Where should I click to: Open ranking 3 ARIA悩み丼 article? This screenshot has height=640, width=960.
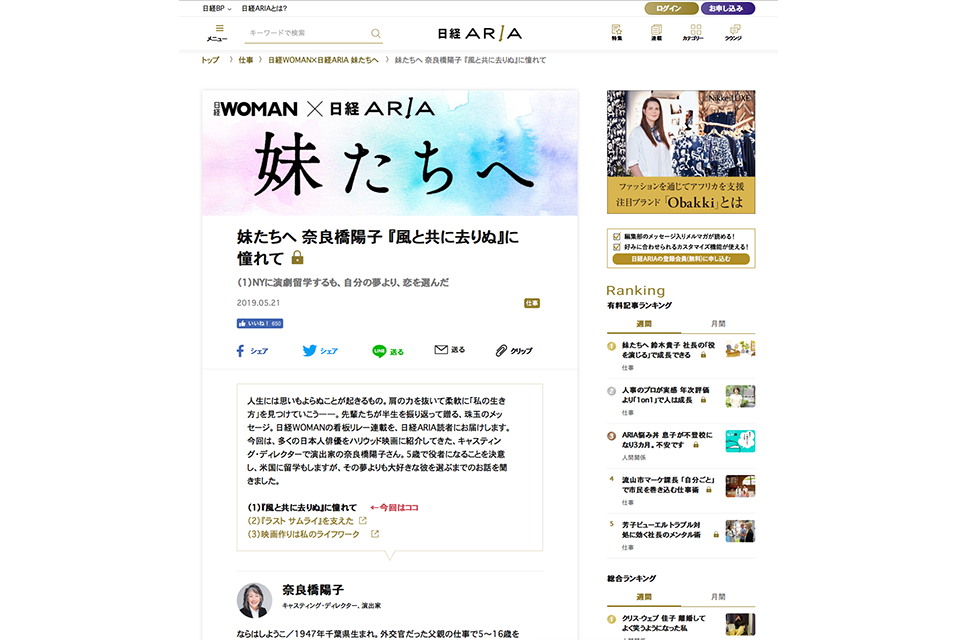tap(667, 440)
